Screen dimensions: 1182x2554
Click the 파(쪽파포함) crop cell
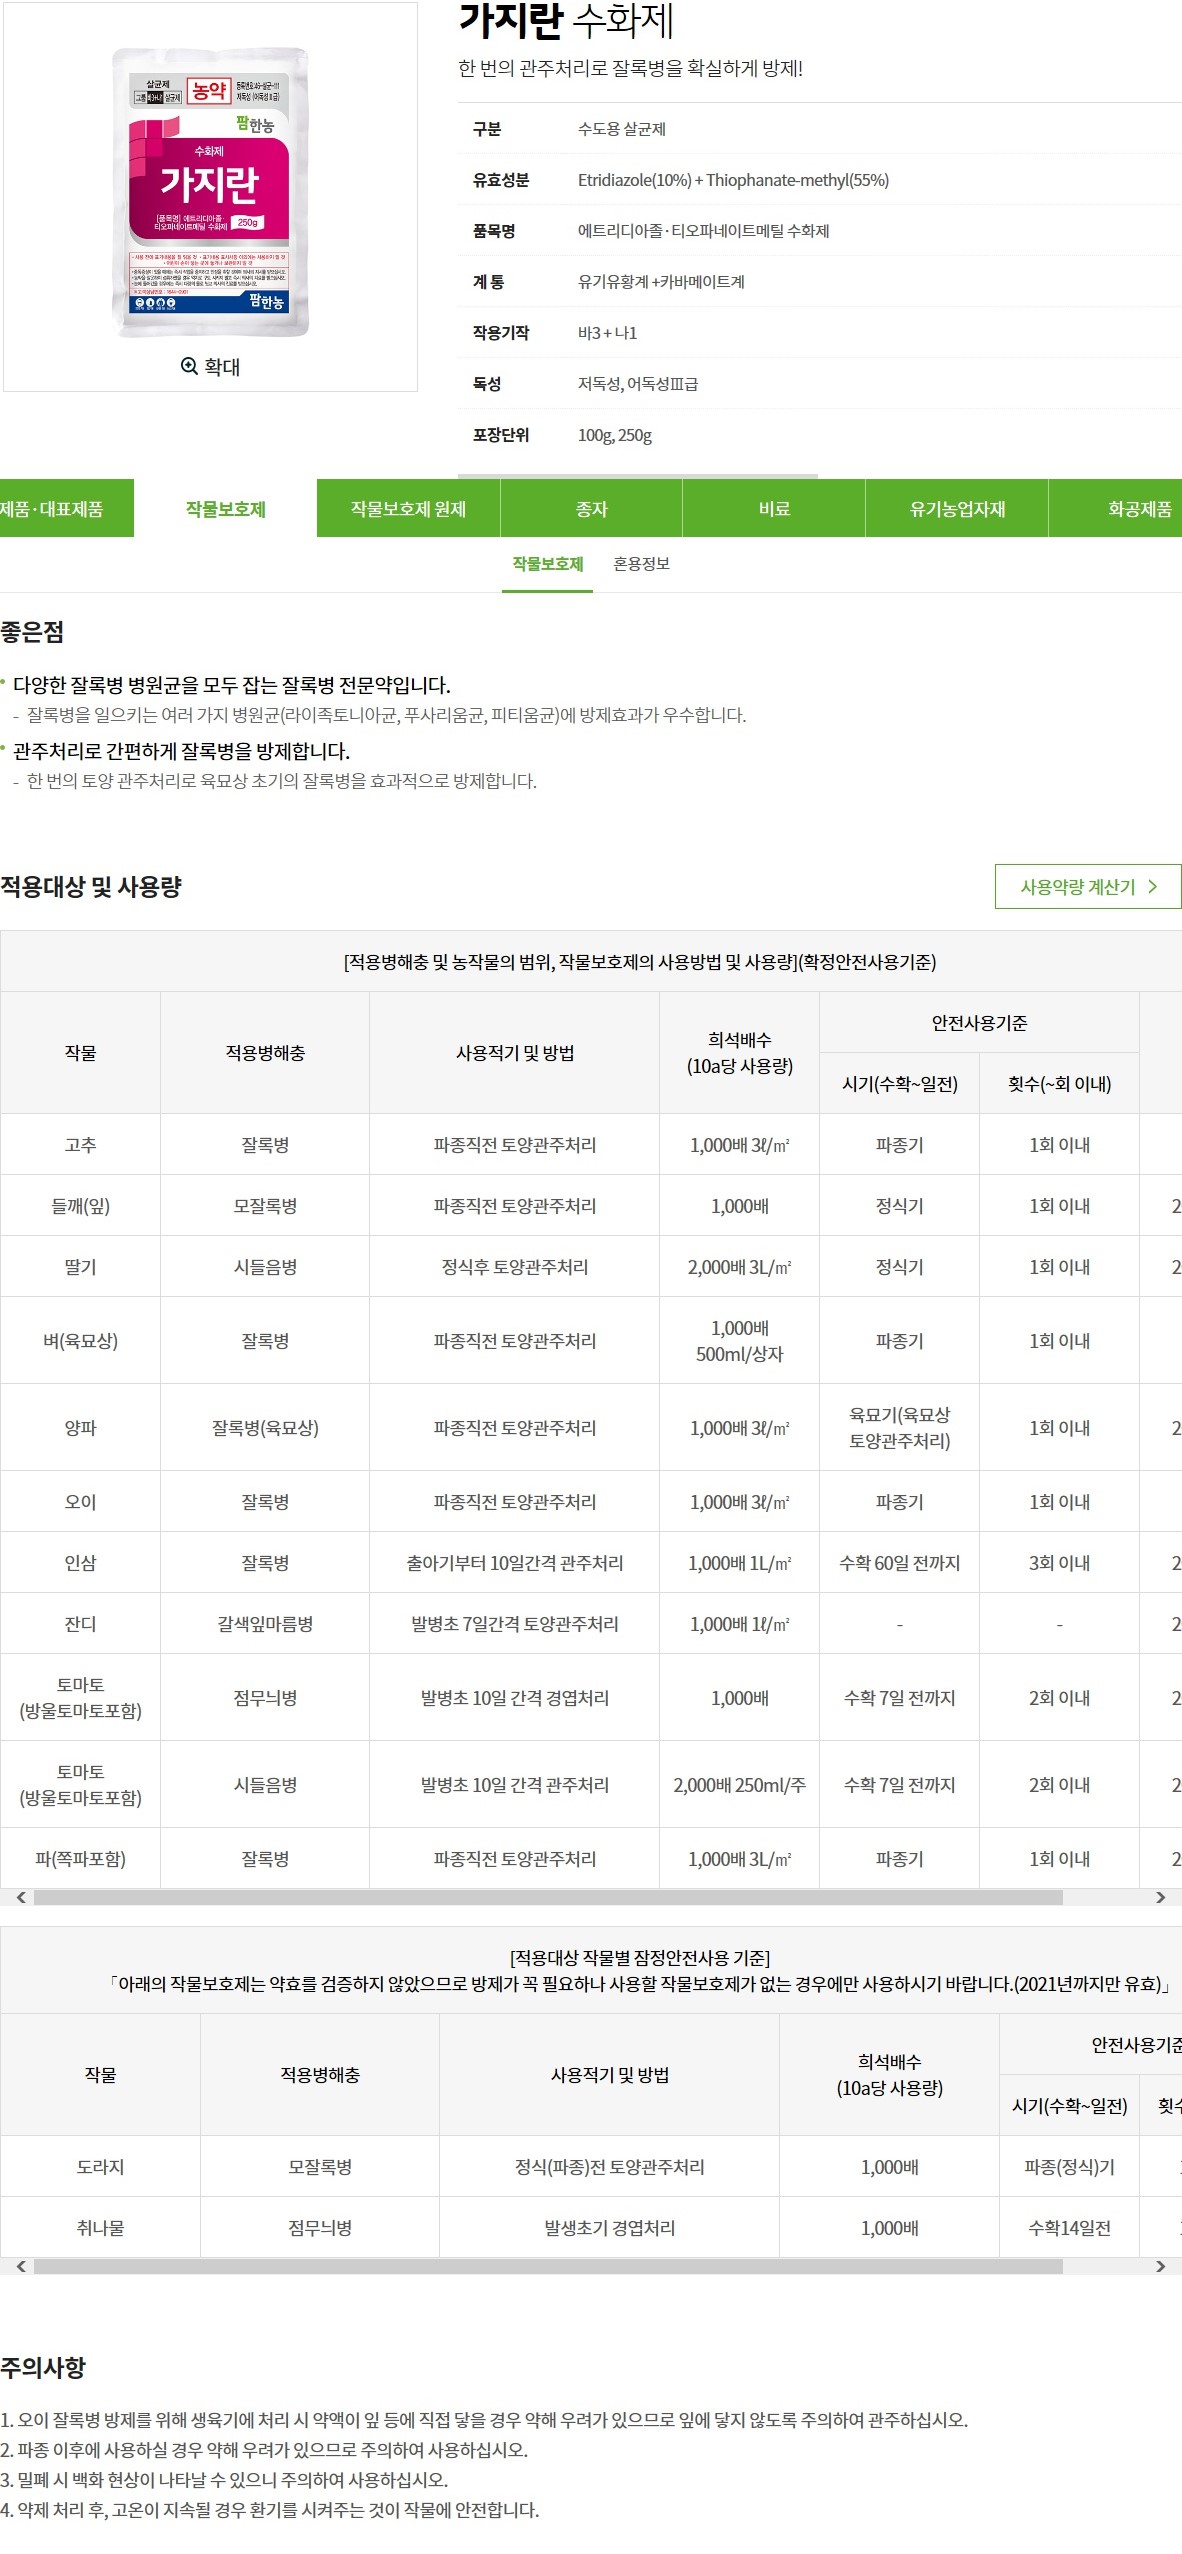pyautogui.click(x=80, y=1859)
